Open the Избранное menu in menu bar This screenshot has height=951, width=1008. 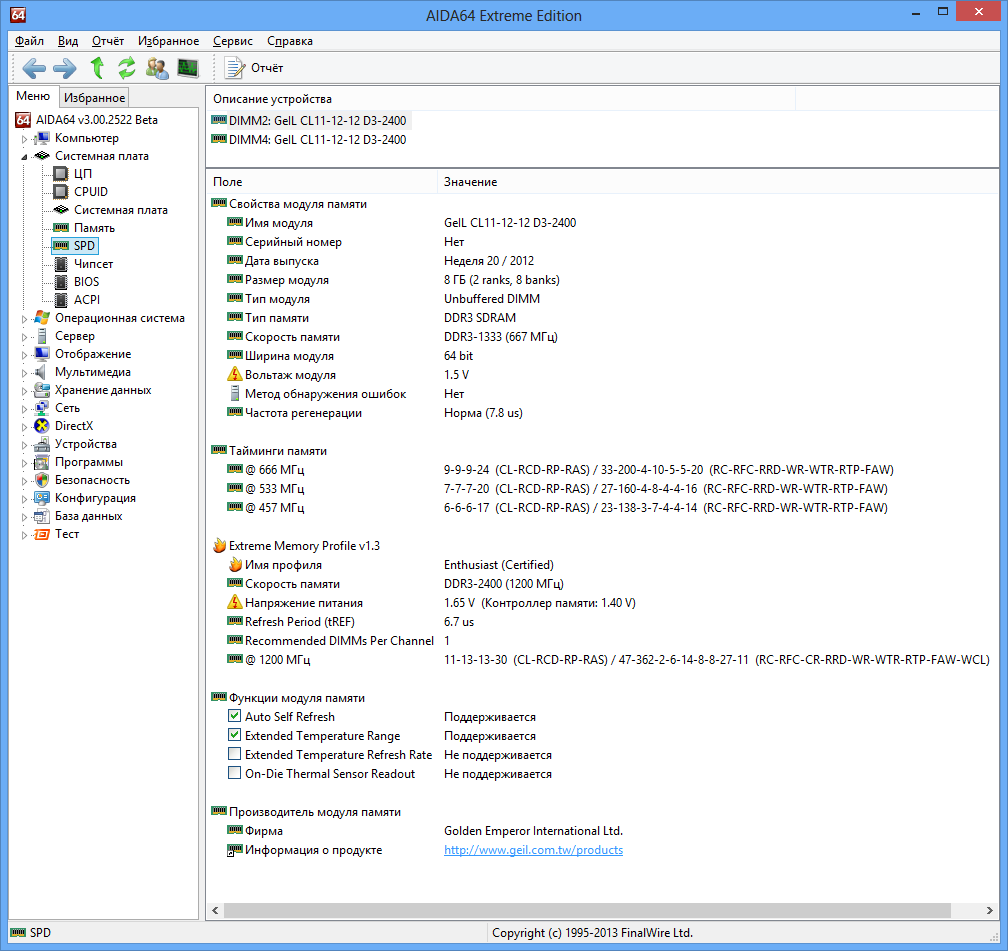click(x=168, y=41)
